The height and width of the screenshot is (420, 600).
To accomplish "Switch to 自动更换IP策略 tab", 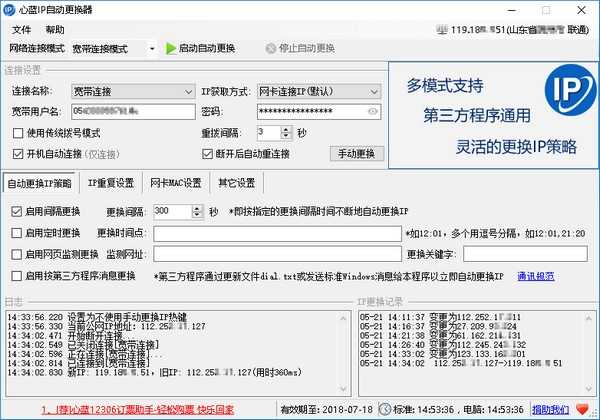I will coord(40,183).
